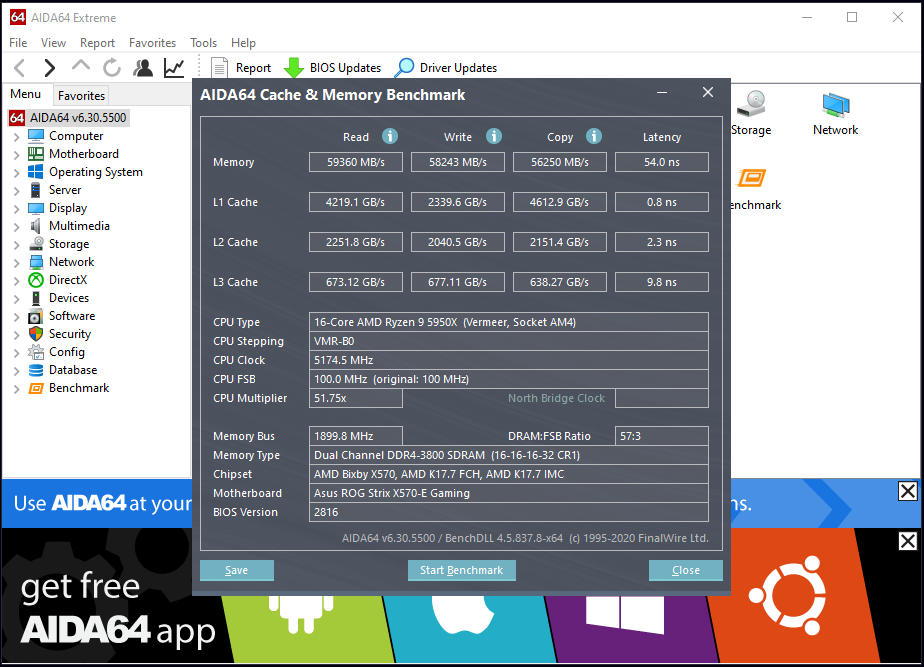Open the Help menu
Viewport: 924px width, 667px height.
tap(243, 42)
